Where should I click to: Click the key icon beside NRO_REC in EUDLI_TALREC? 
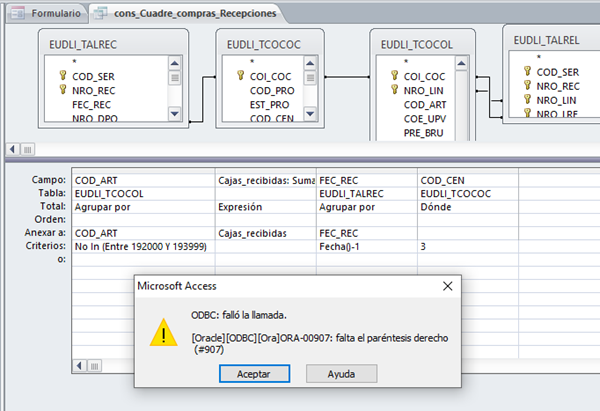64,90
